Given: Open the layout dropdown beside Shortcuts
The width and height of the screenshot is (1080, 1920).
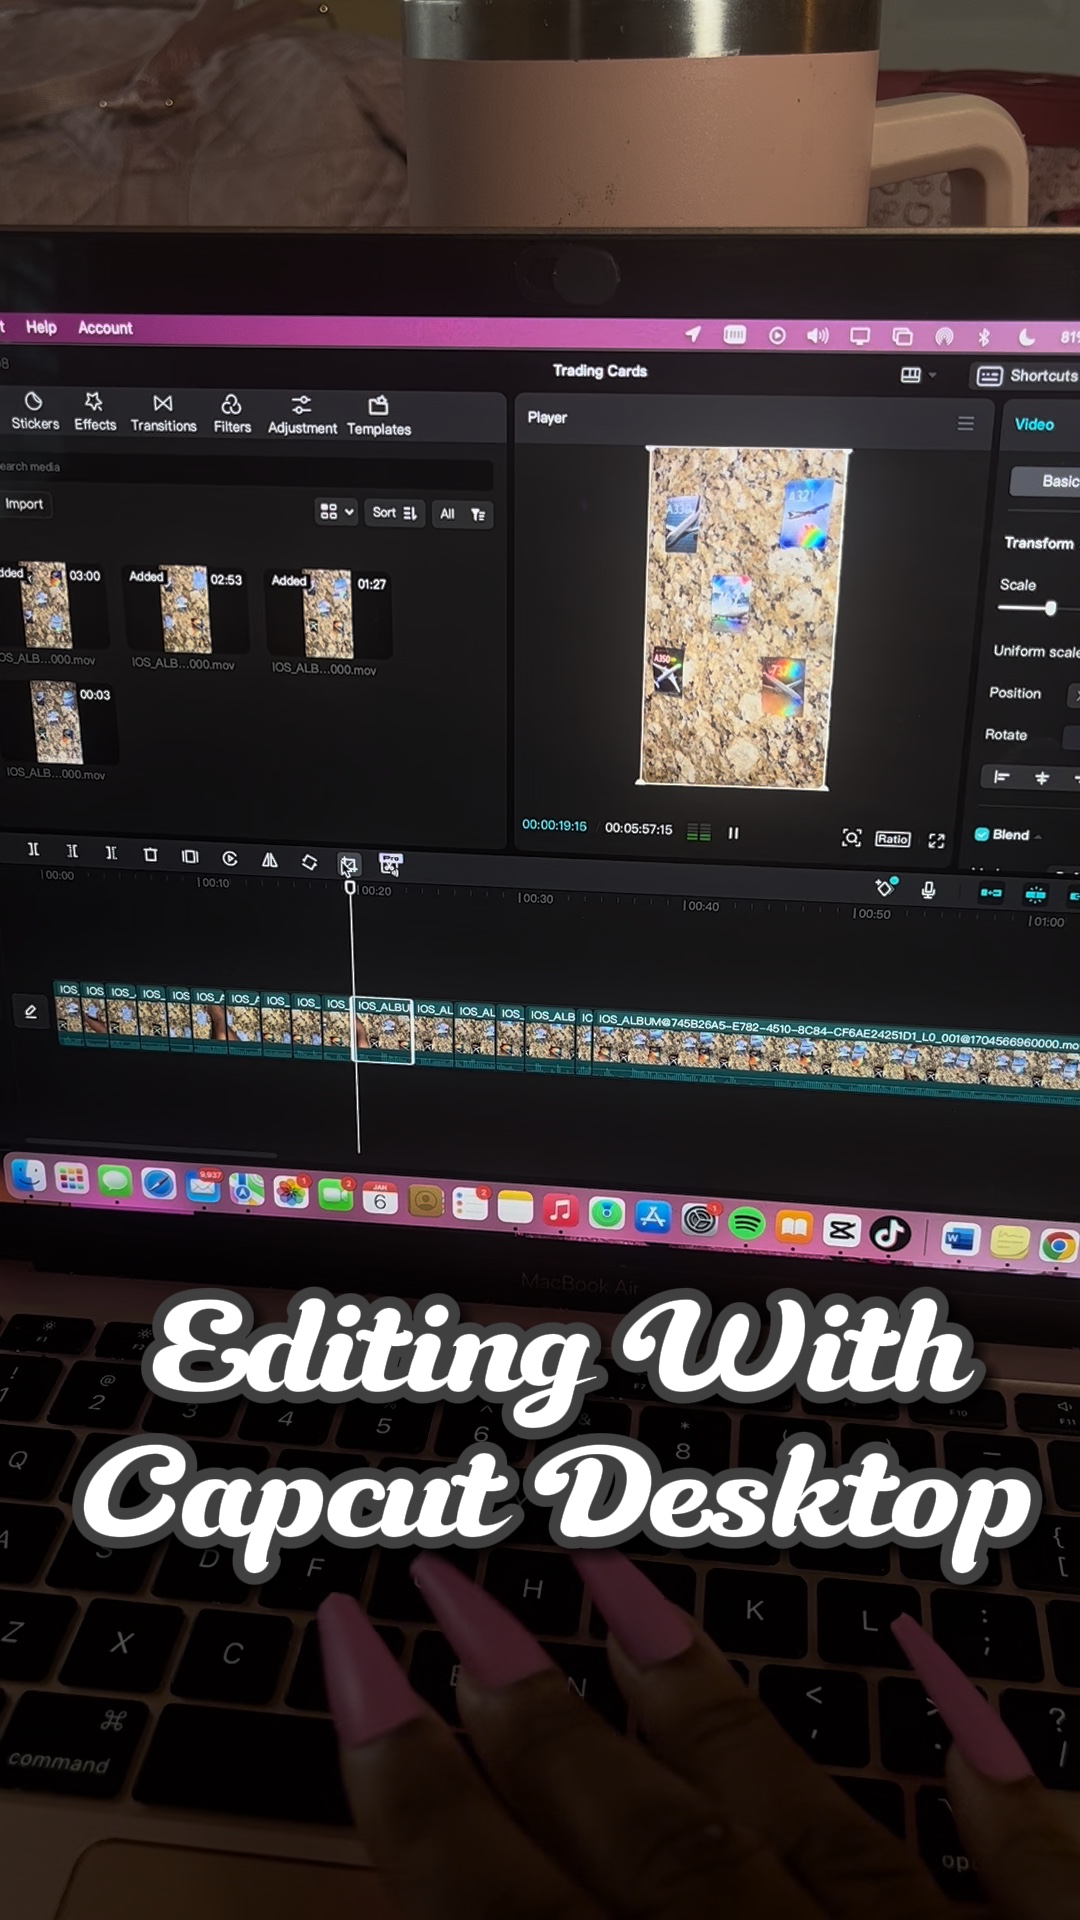Looking at the screenshot, I should point(918,375).
